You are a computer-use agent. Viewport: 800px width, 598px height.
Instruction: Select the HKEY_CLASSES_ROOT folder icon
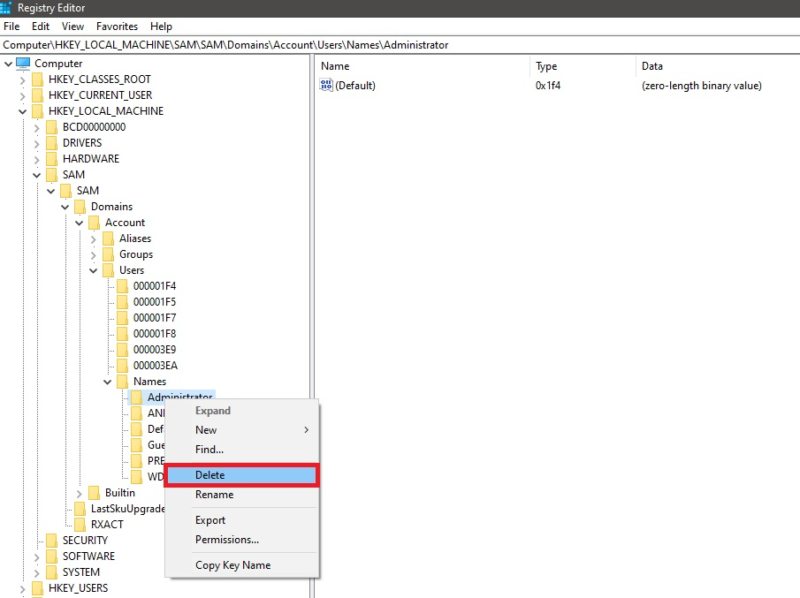38,80
